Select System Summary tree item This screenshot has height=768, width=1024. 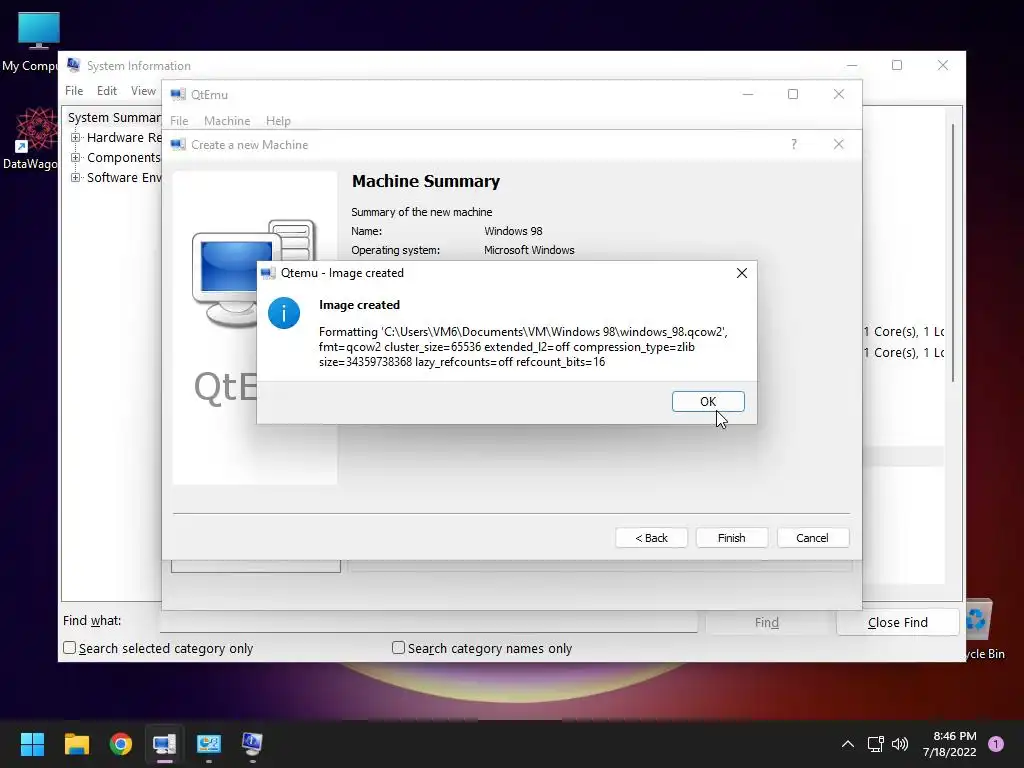click(114, 118)
